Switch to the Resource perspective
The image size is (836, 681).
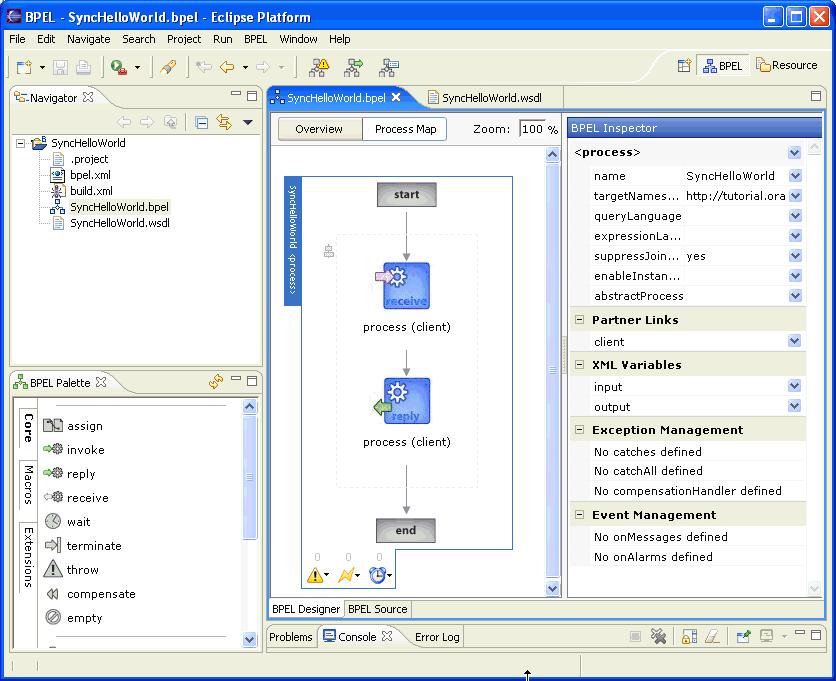(787, 65)
